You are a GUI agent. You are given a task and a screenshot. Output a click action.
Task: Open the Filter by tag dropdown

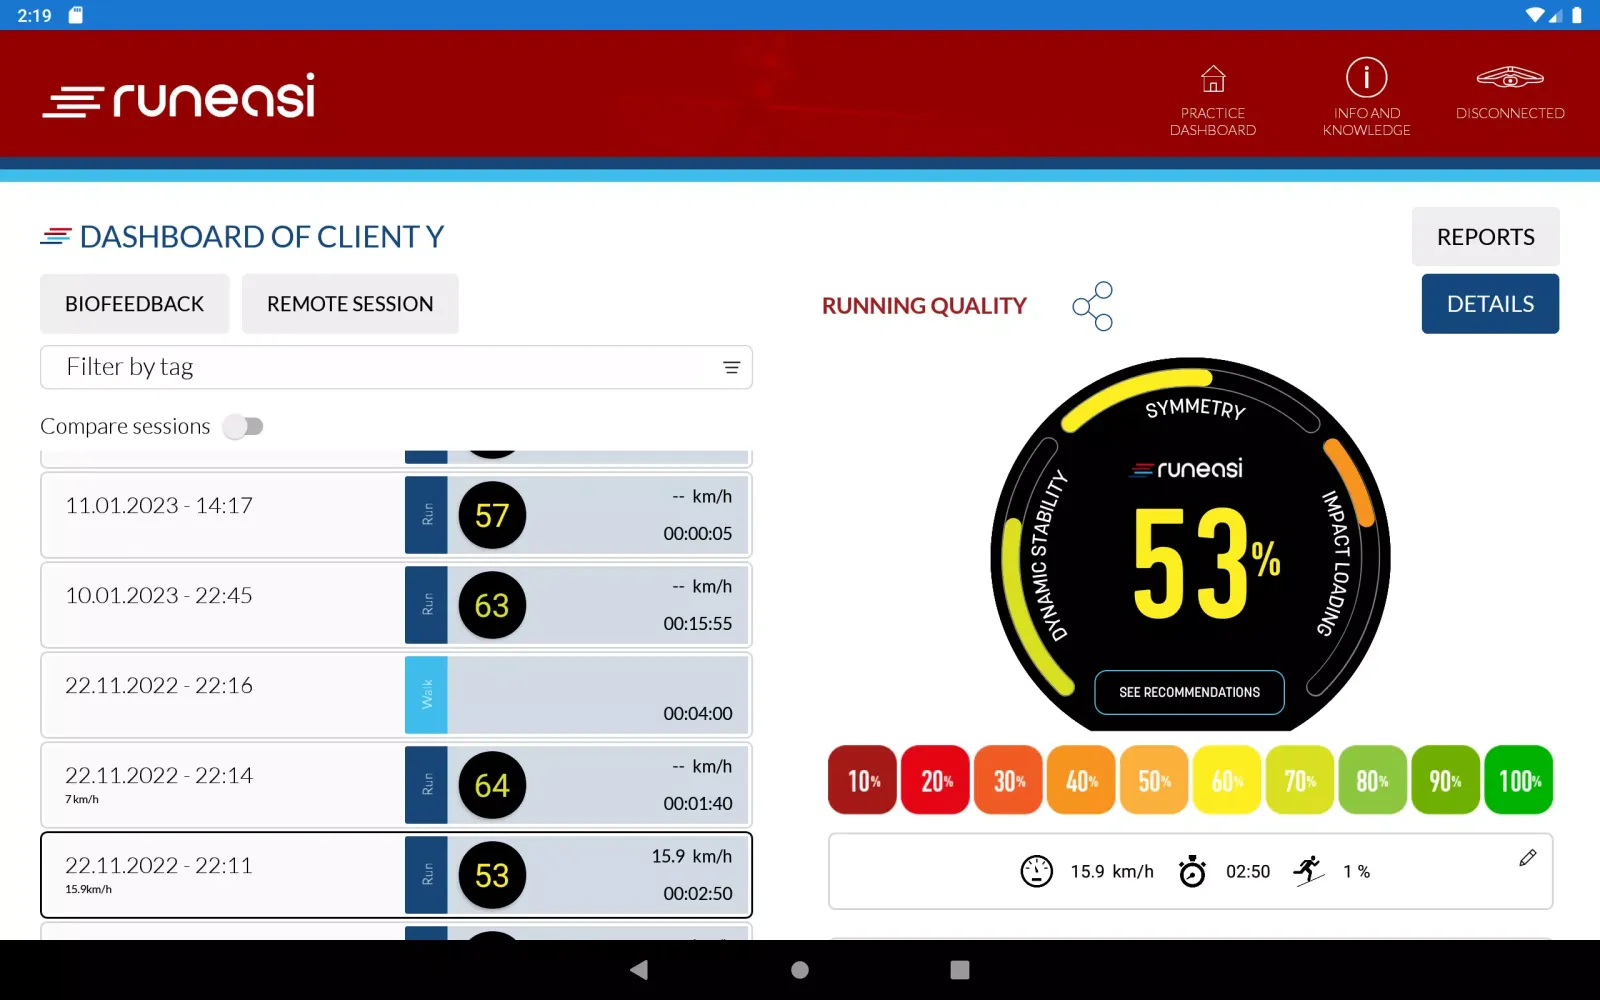396,367
